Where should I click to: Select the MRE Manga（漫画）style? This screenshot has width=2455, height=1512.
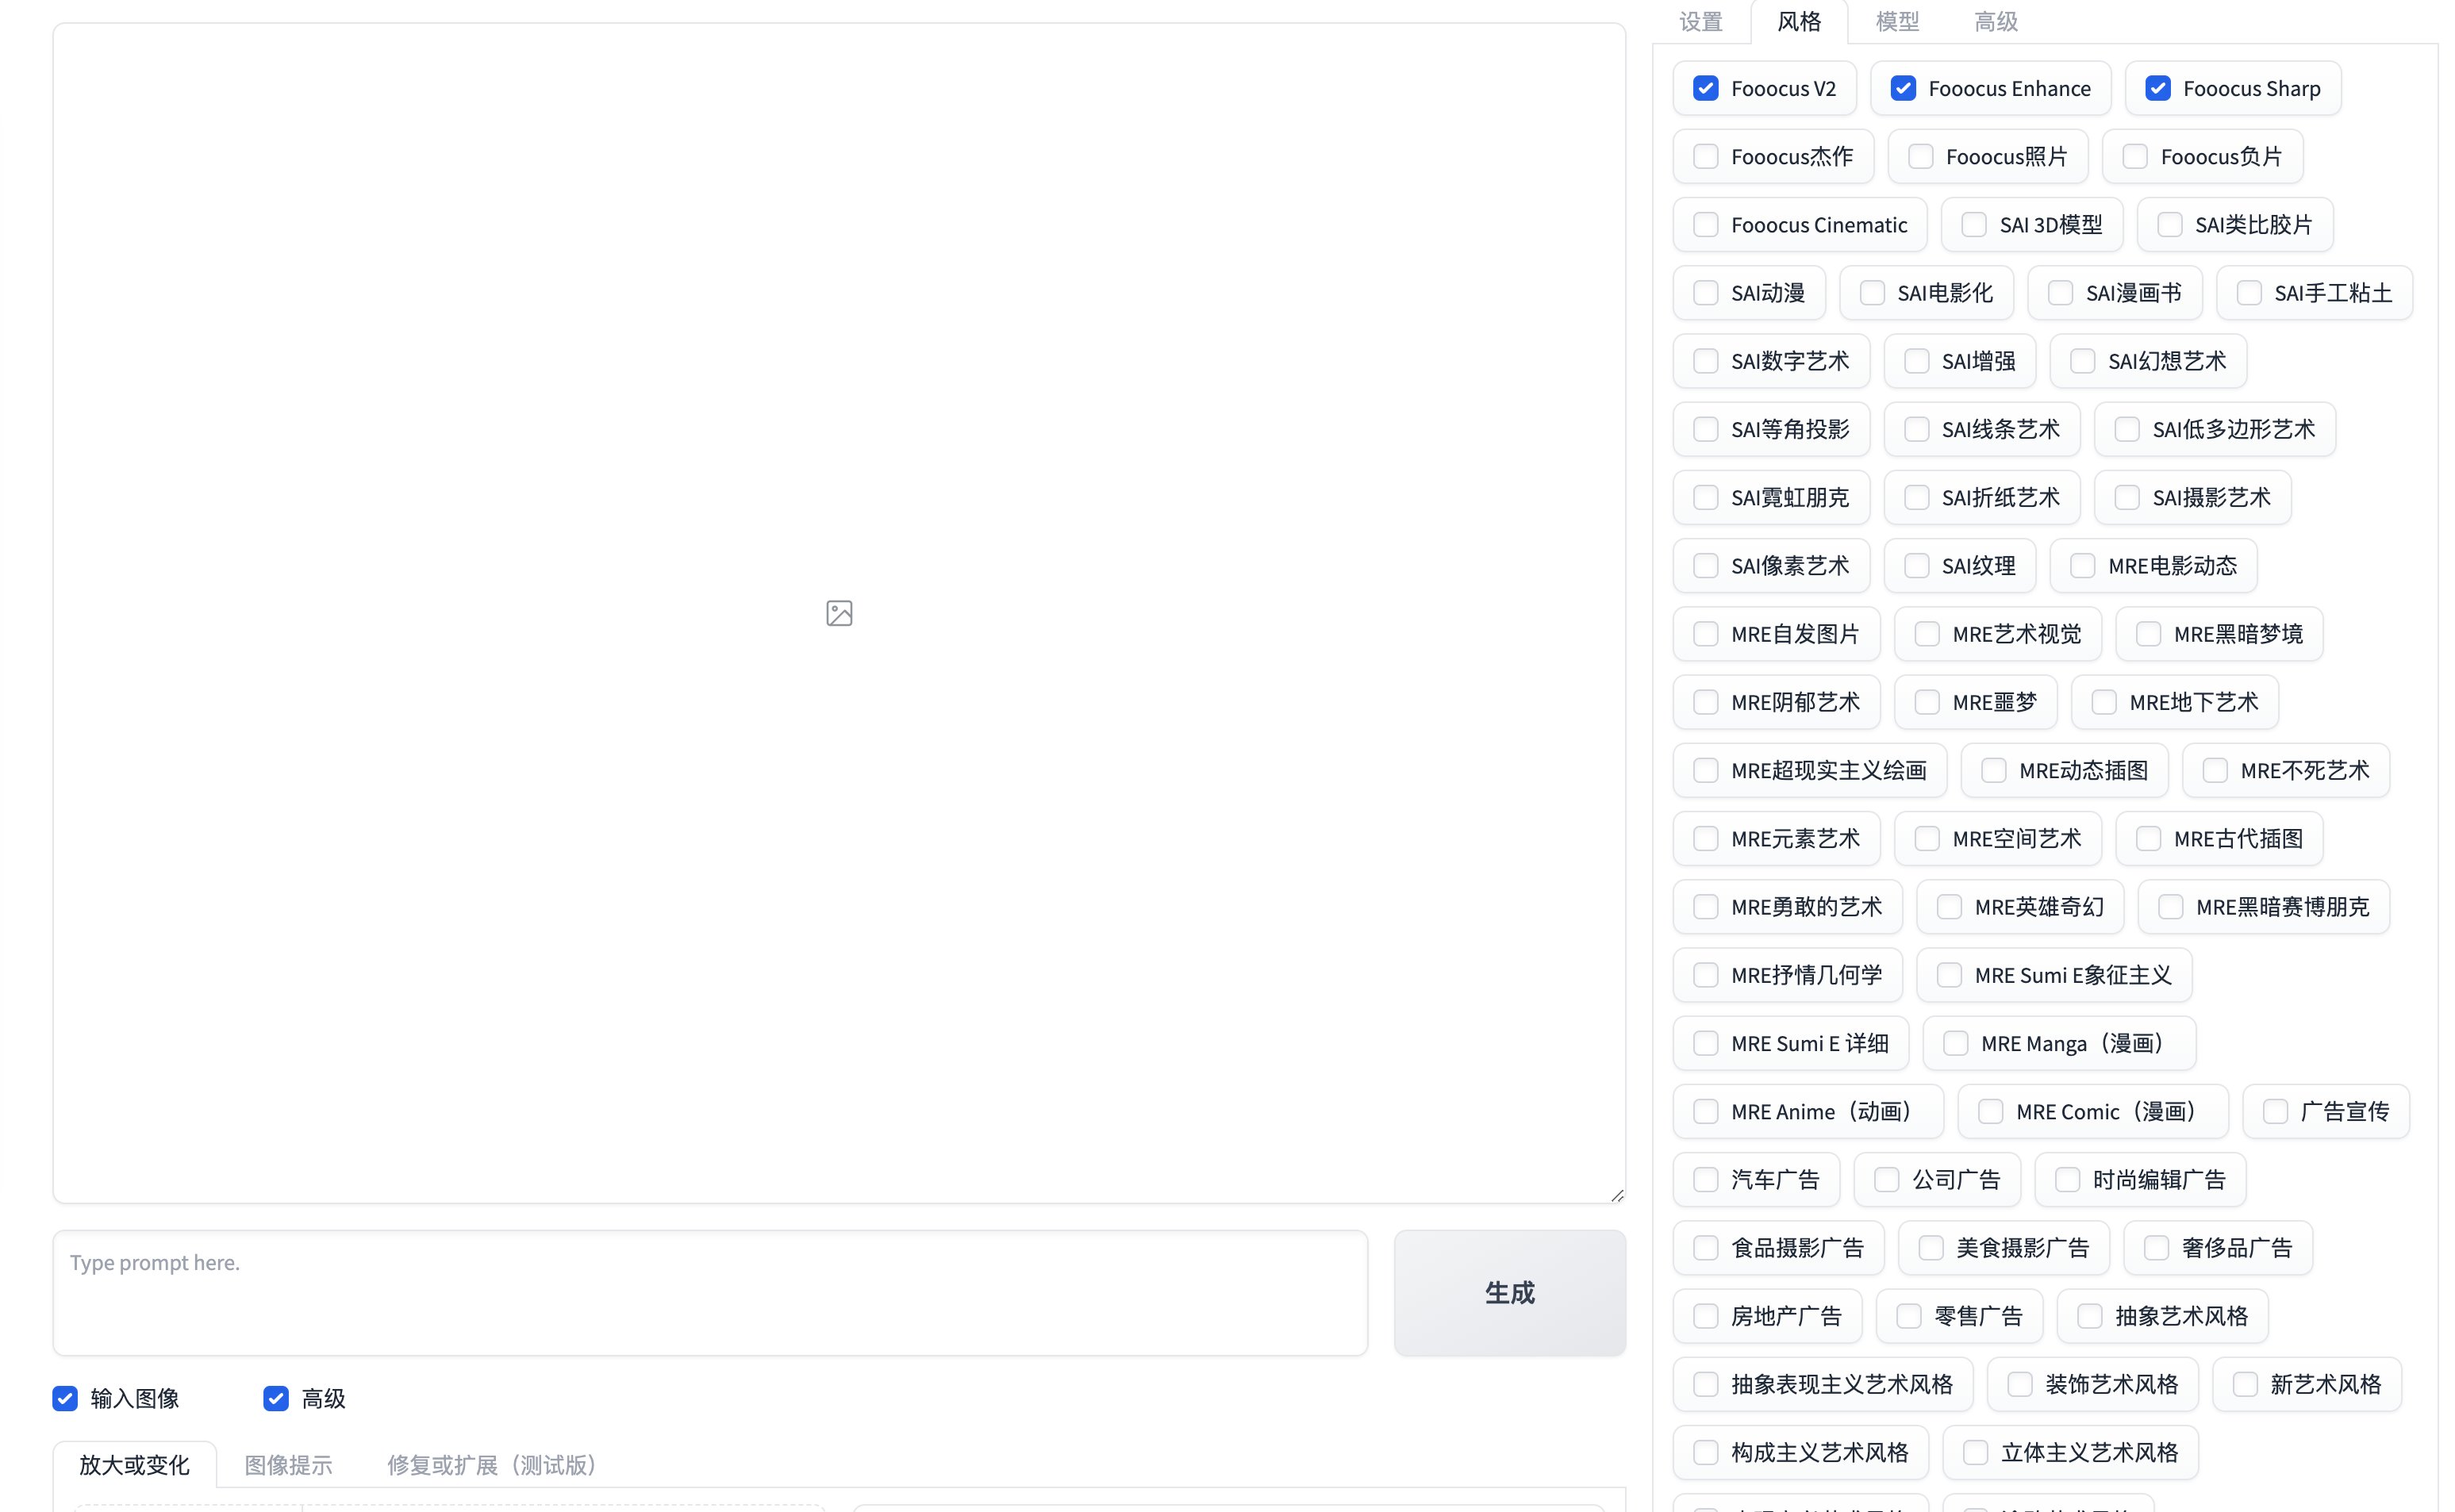(1955, 1044)
